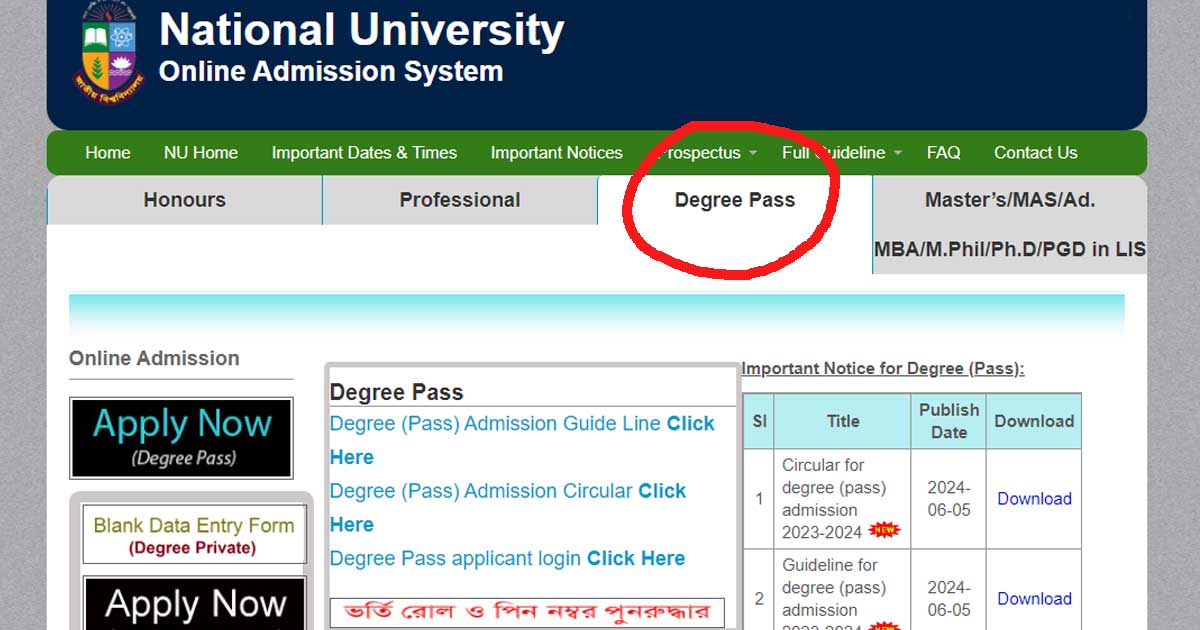Click the National University header title
This screenshot has width=1200, height=630.
(x=361, y=29)
